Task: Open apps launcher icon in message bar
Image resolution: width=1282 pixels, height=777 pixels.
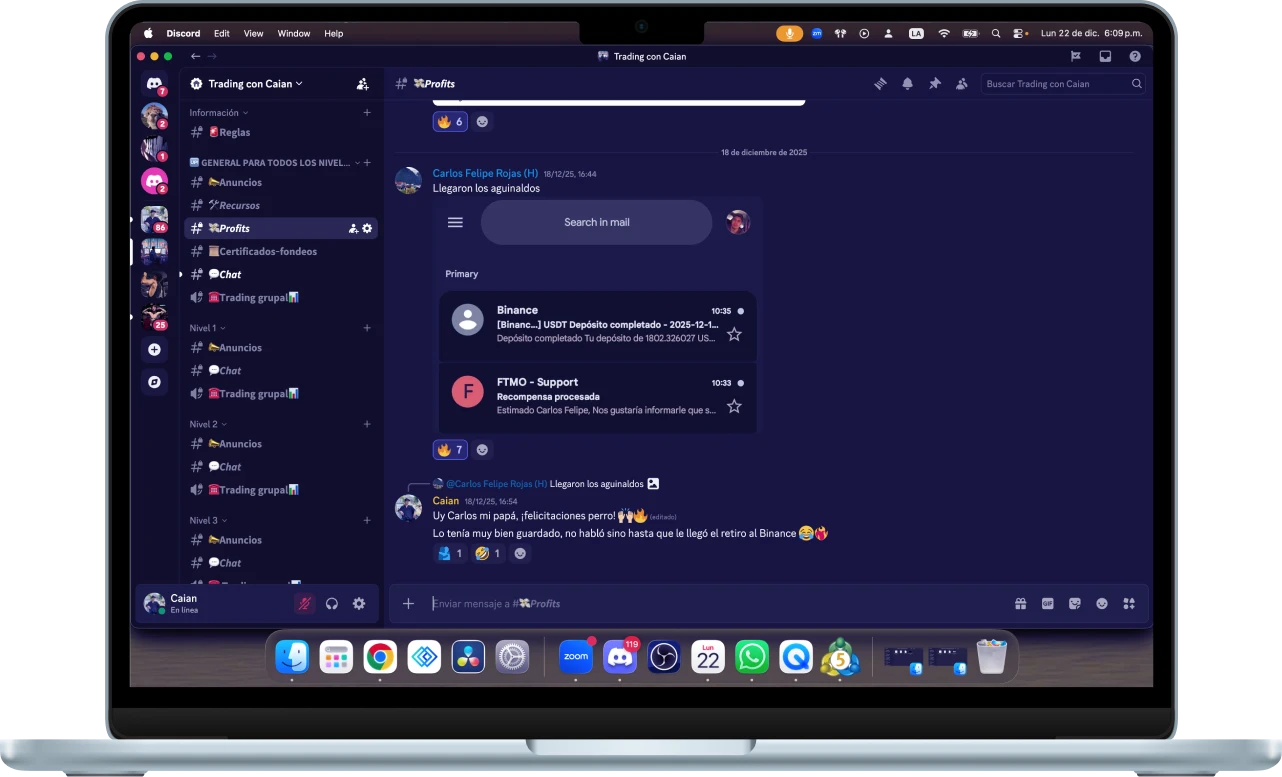Action: (x=1129, y=603)
